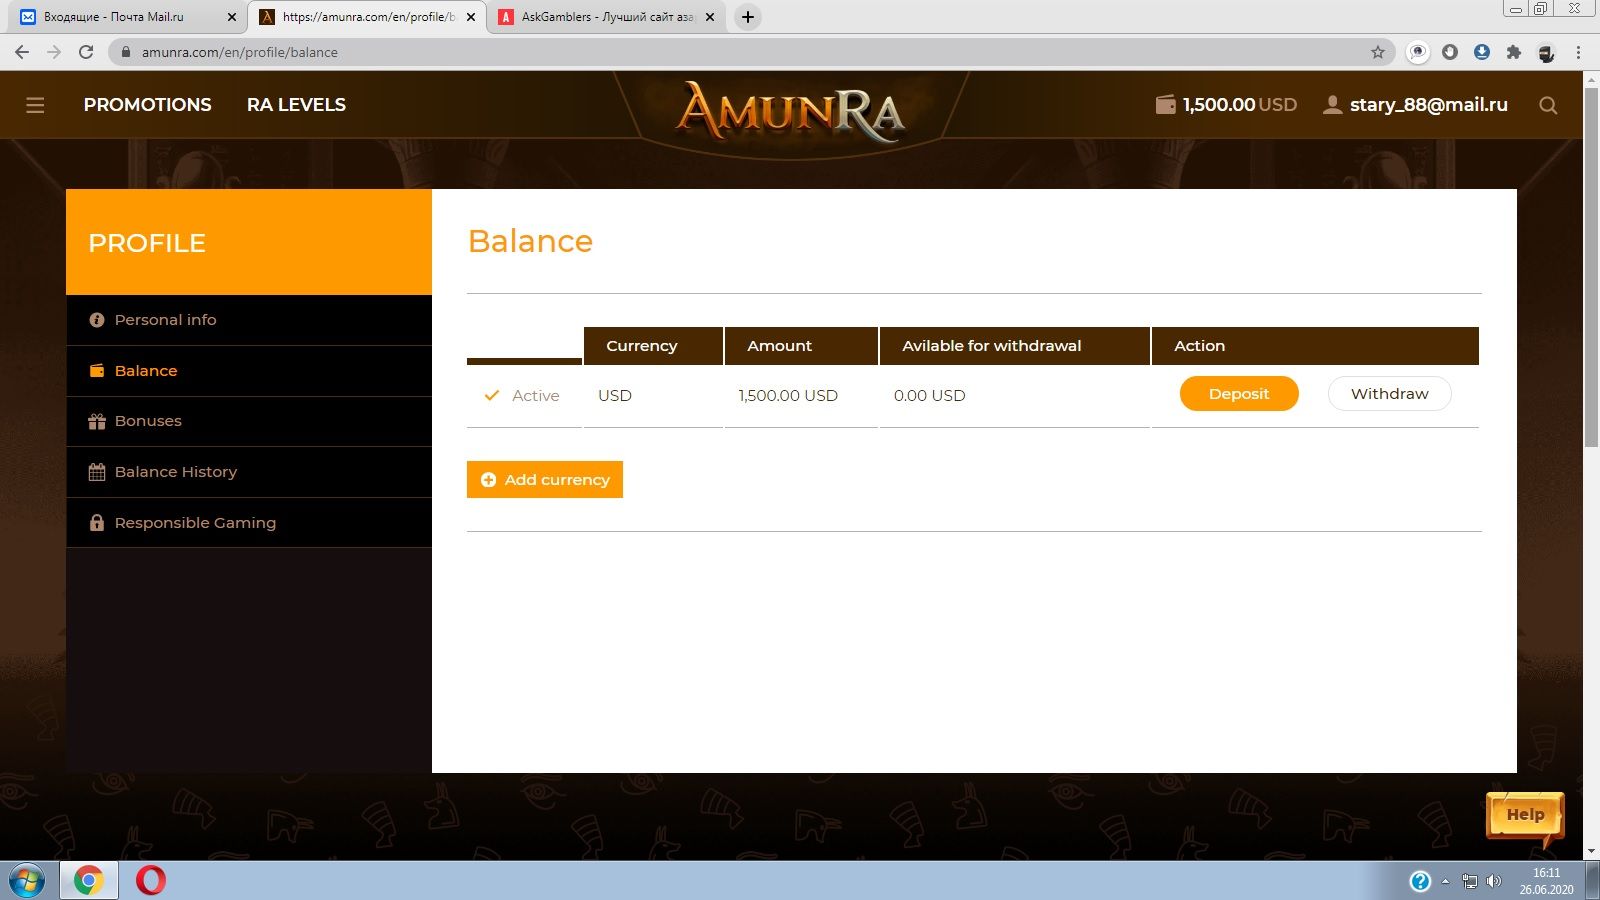The height and width of the screenshot is (900, 1600).
Task: Click the 0.00 USD withdrawal value
Action: pyautogui.click(x=930, y=396)
